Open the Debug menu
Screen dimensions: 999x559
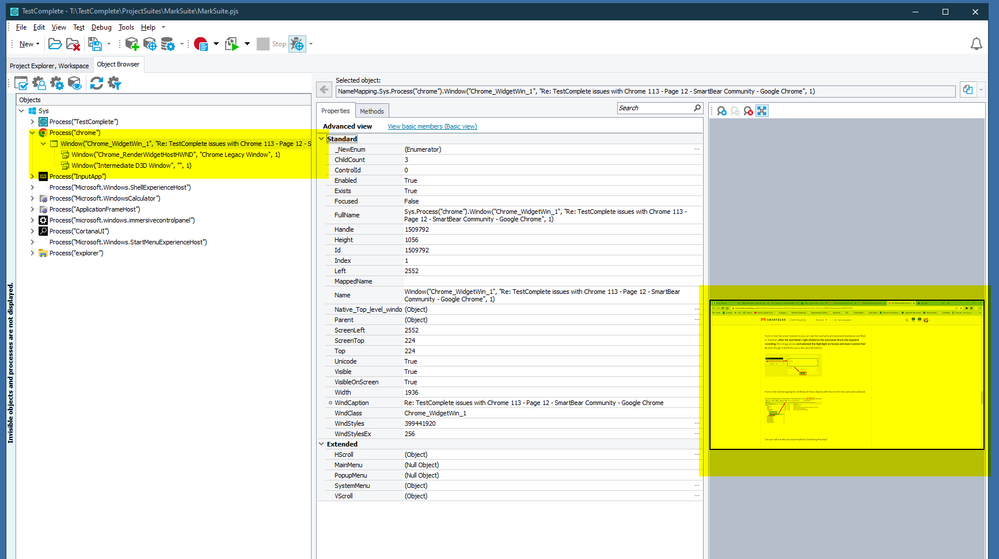coord(101,27)
